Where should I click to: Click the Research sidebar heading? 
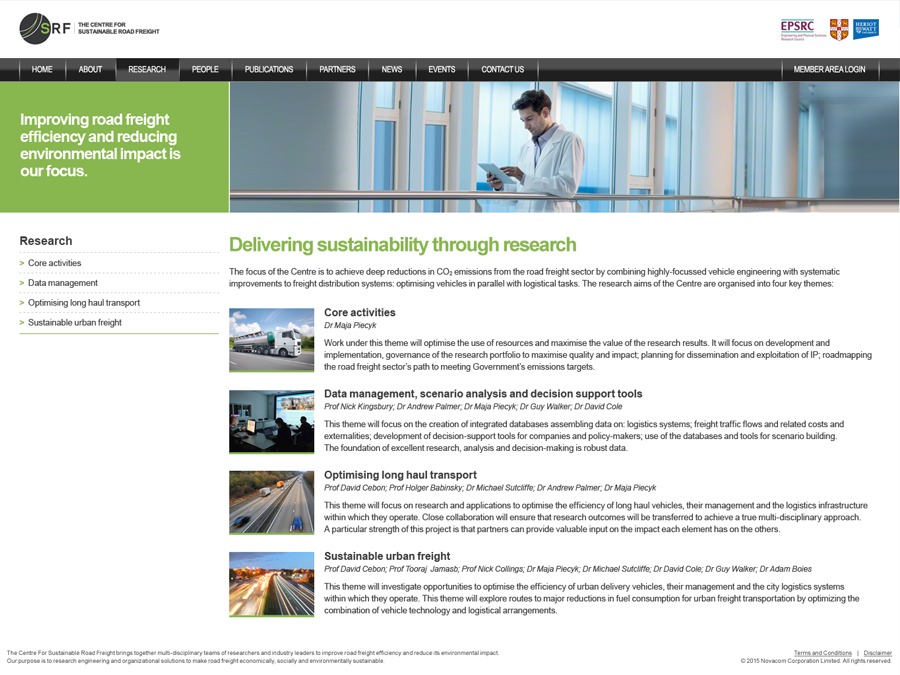tap(46, 241)
